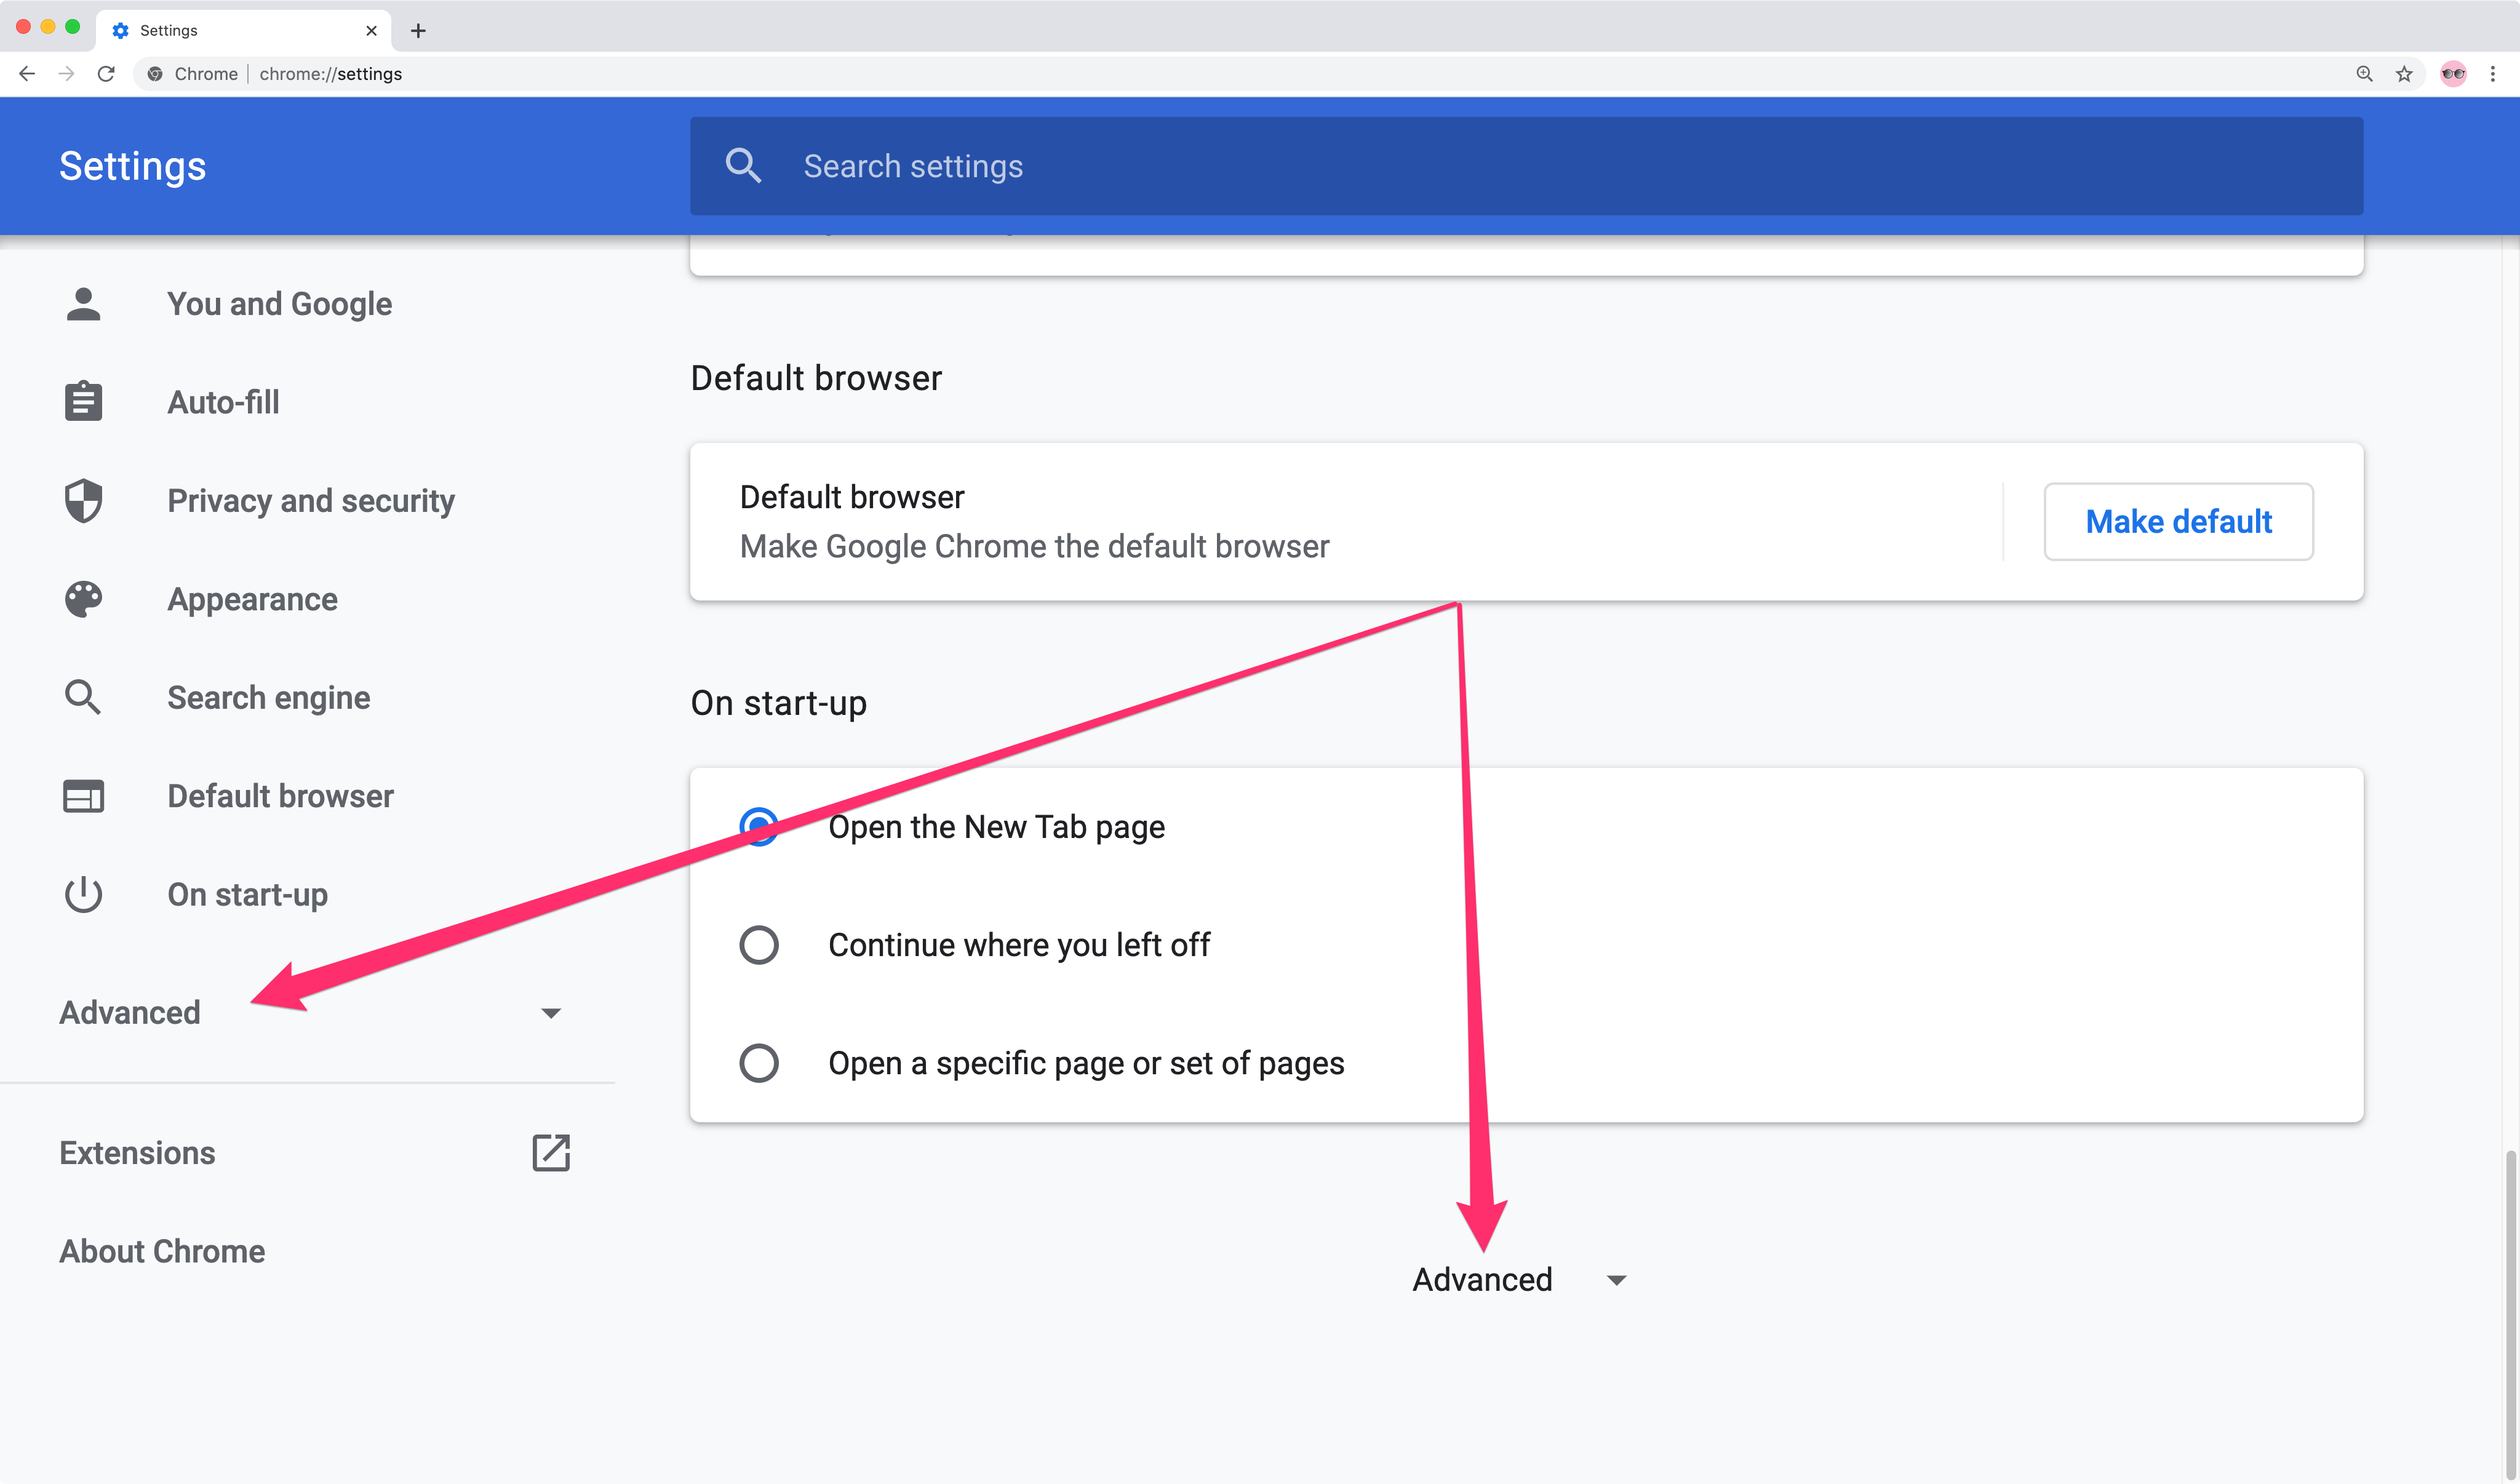This screenshot has width=2520, height=1484.
Task: Click the browser forward arrow
Action: tap(66, 73)
